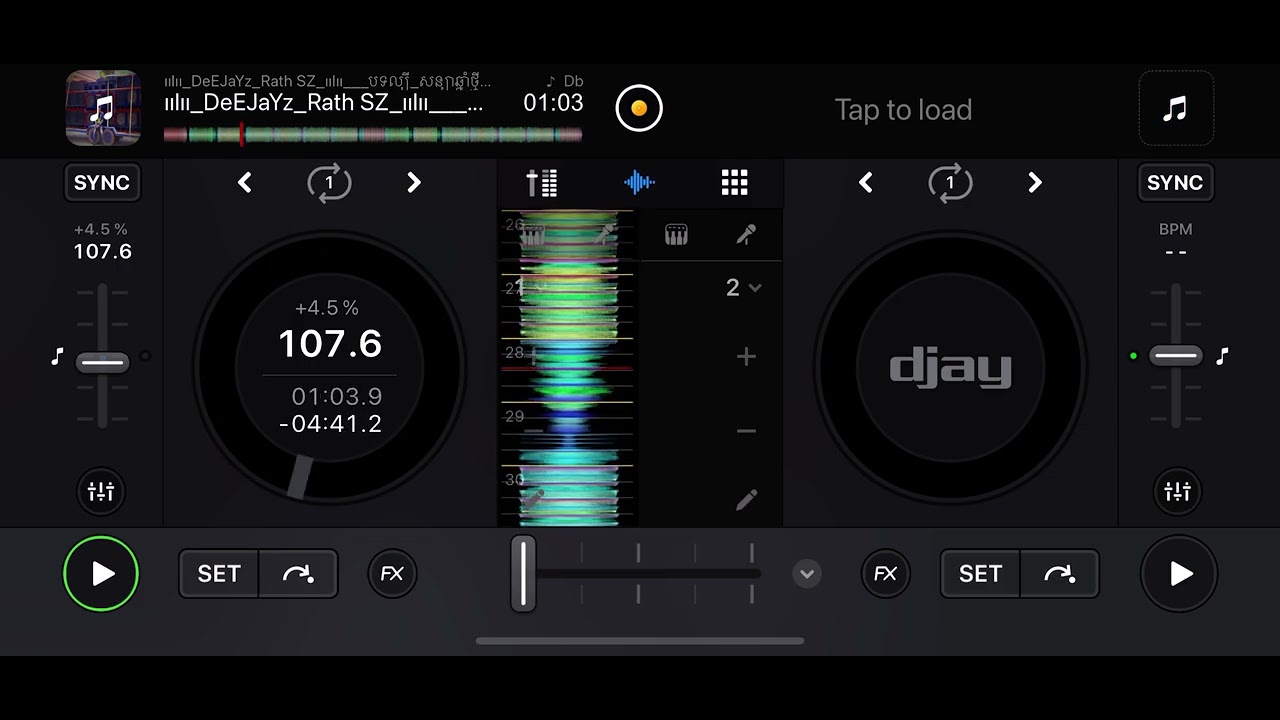The height and width of the screenshot is (720, 1280).
Task: Click the 01:03 time in the header
Action: pyautogui.click(x=553, y=103)
